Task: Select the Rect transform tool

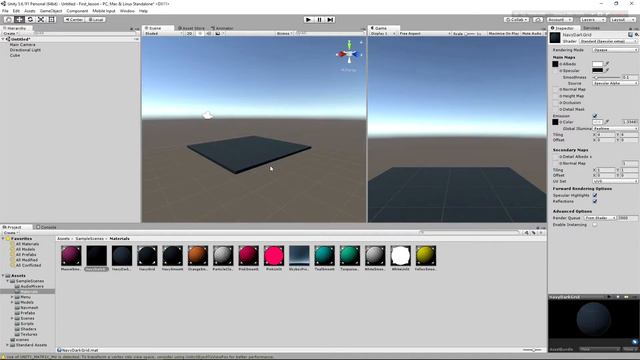Action: point(52,19)
